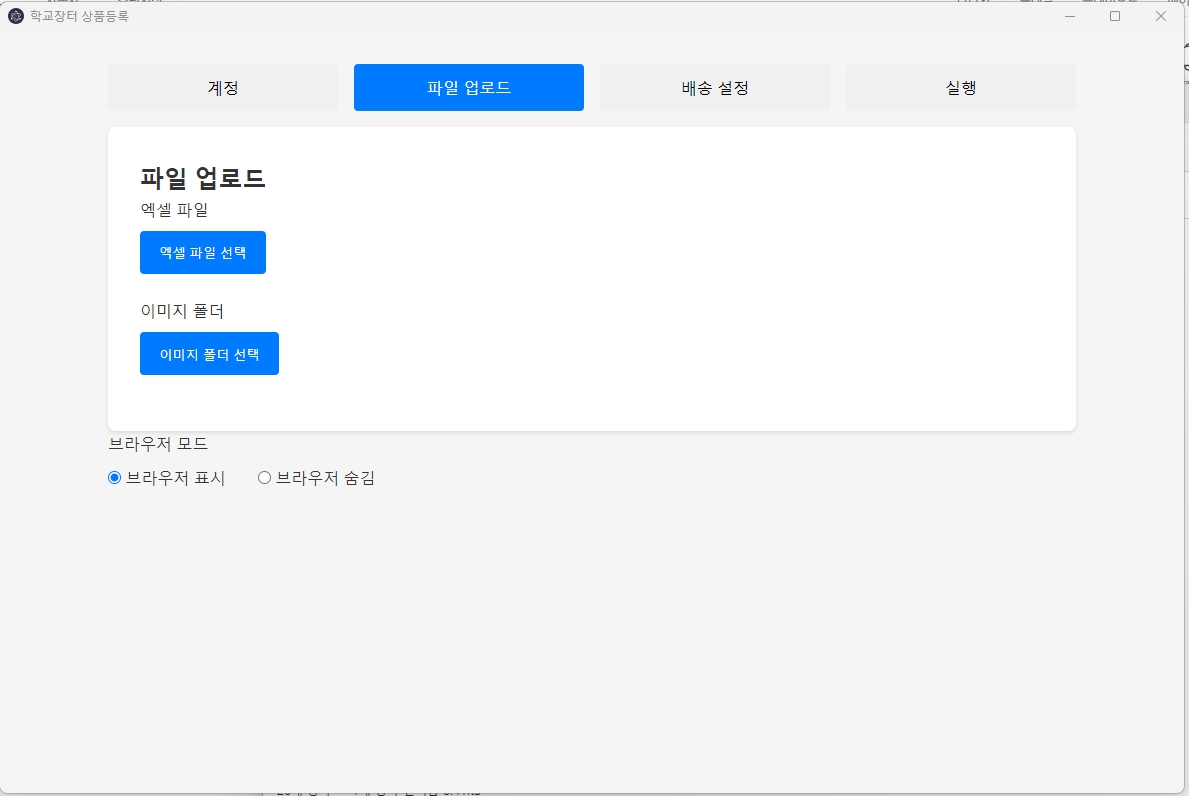The image size is (1189, 796).
Task: Close the 학교장터 상품등록 window
Action: tap(1161, 16)
